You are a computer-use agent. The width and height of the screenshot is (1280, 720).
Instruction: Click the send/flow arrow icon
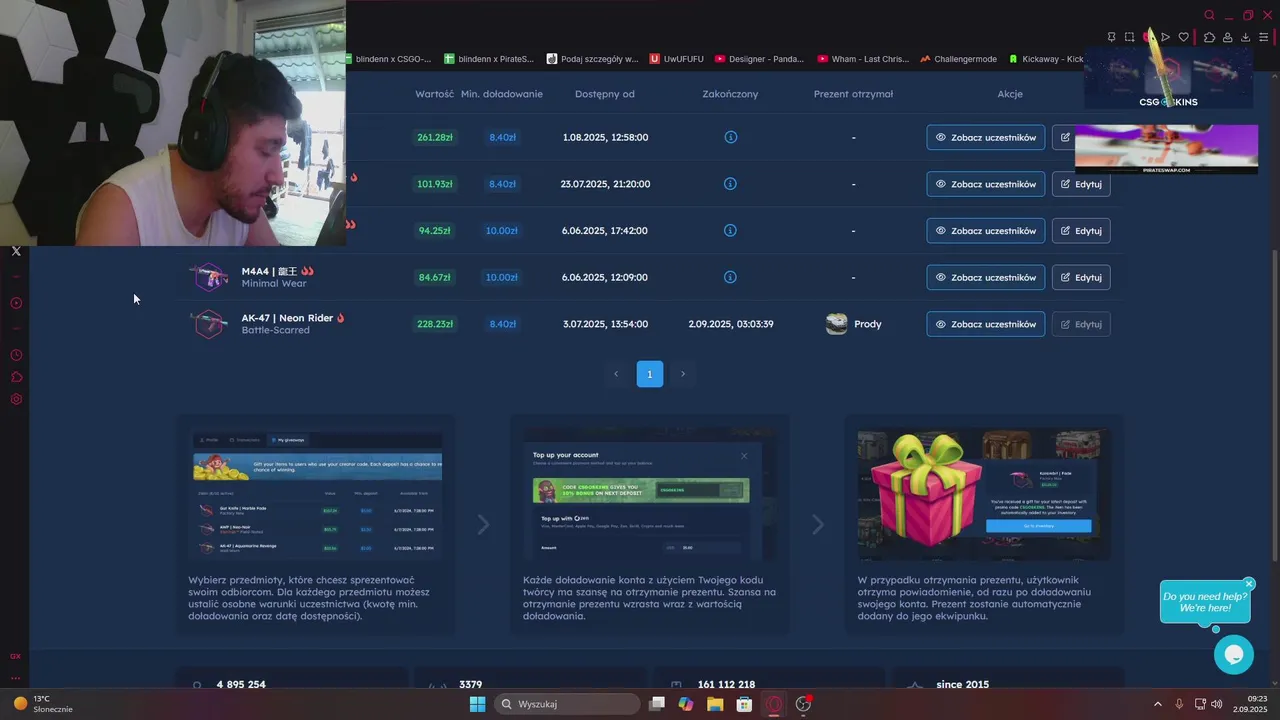[1165, 37]
